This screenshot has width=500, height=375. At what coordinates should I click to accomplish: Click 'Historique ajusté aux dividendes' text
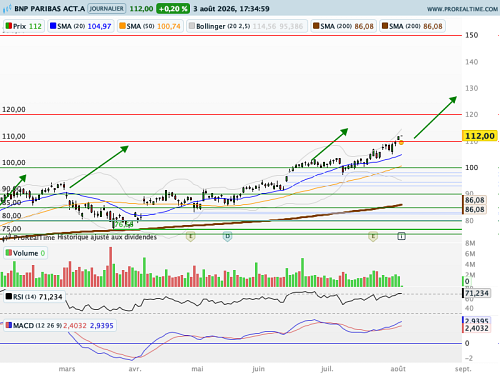(x=107, y=237)
